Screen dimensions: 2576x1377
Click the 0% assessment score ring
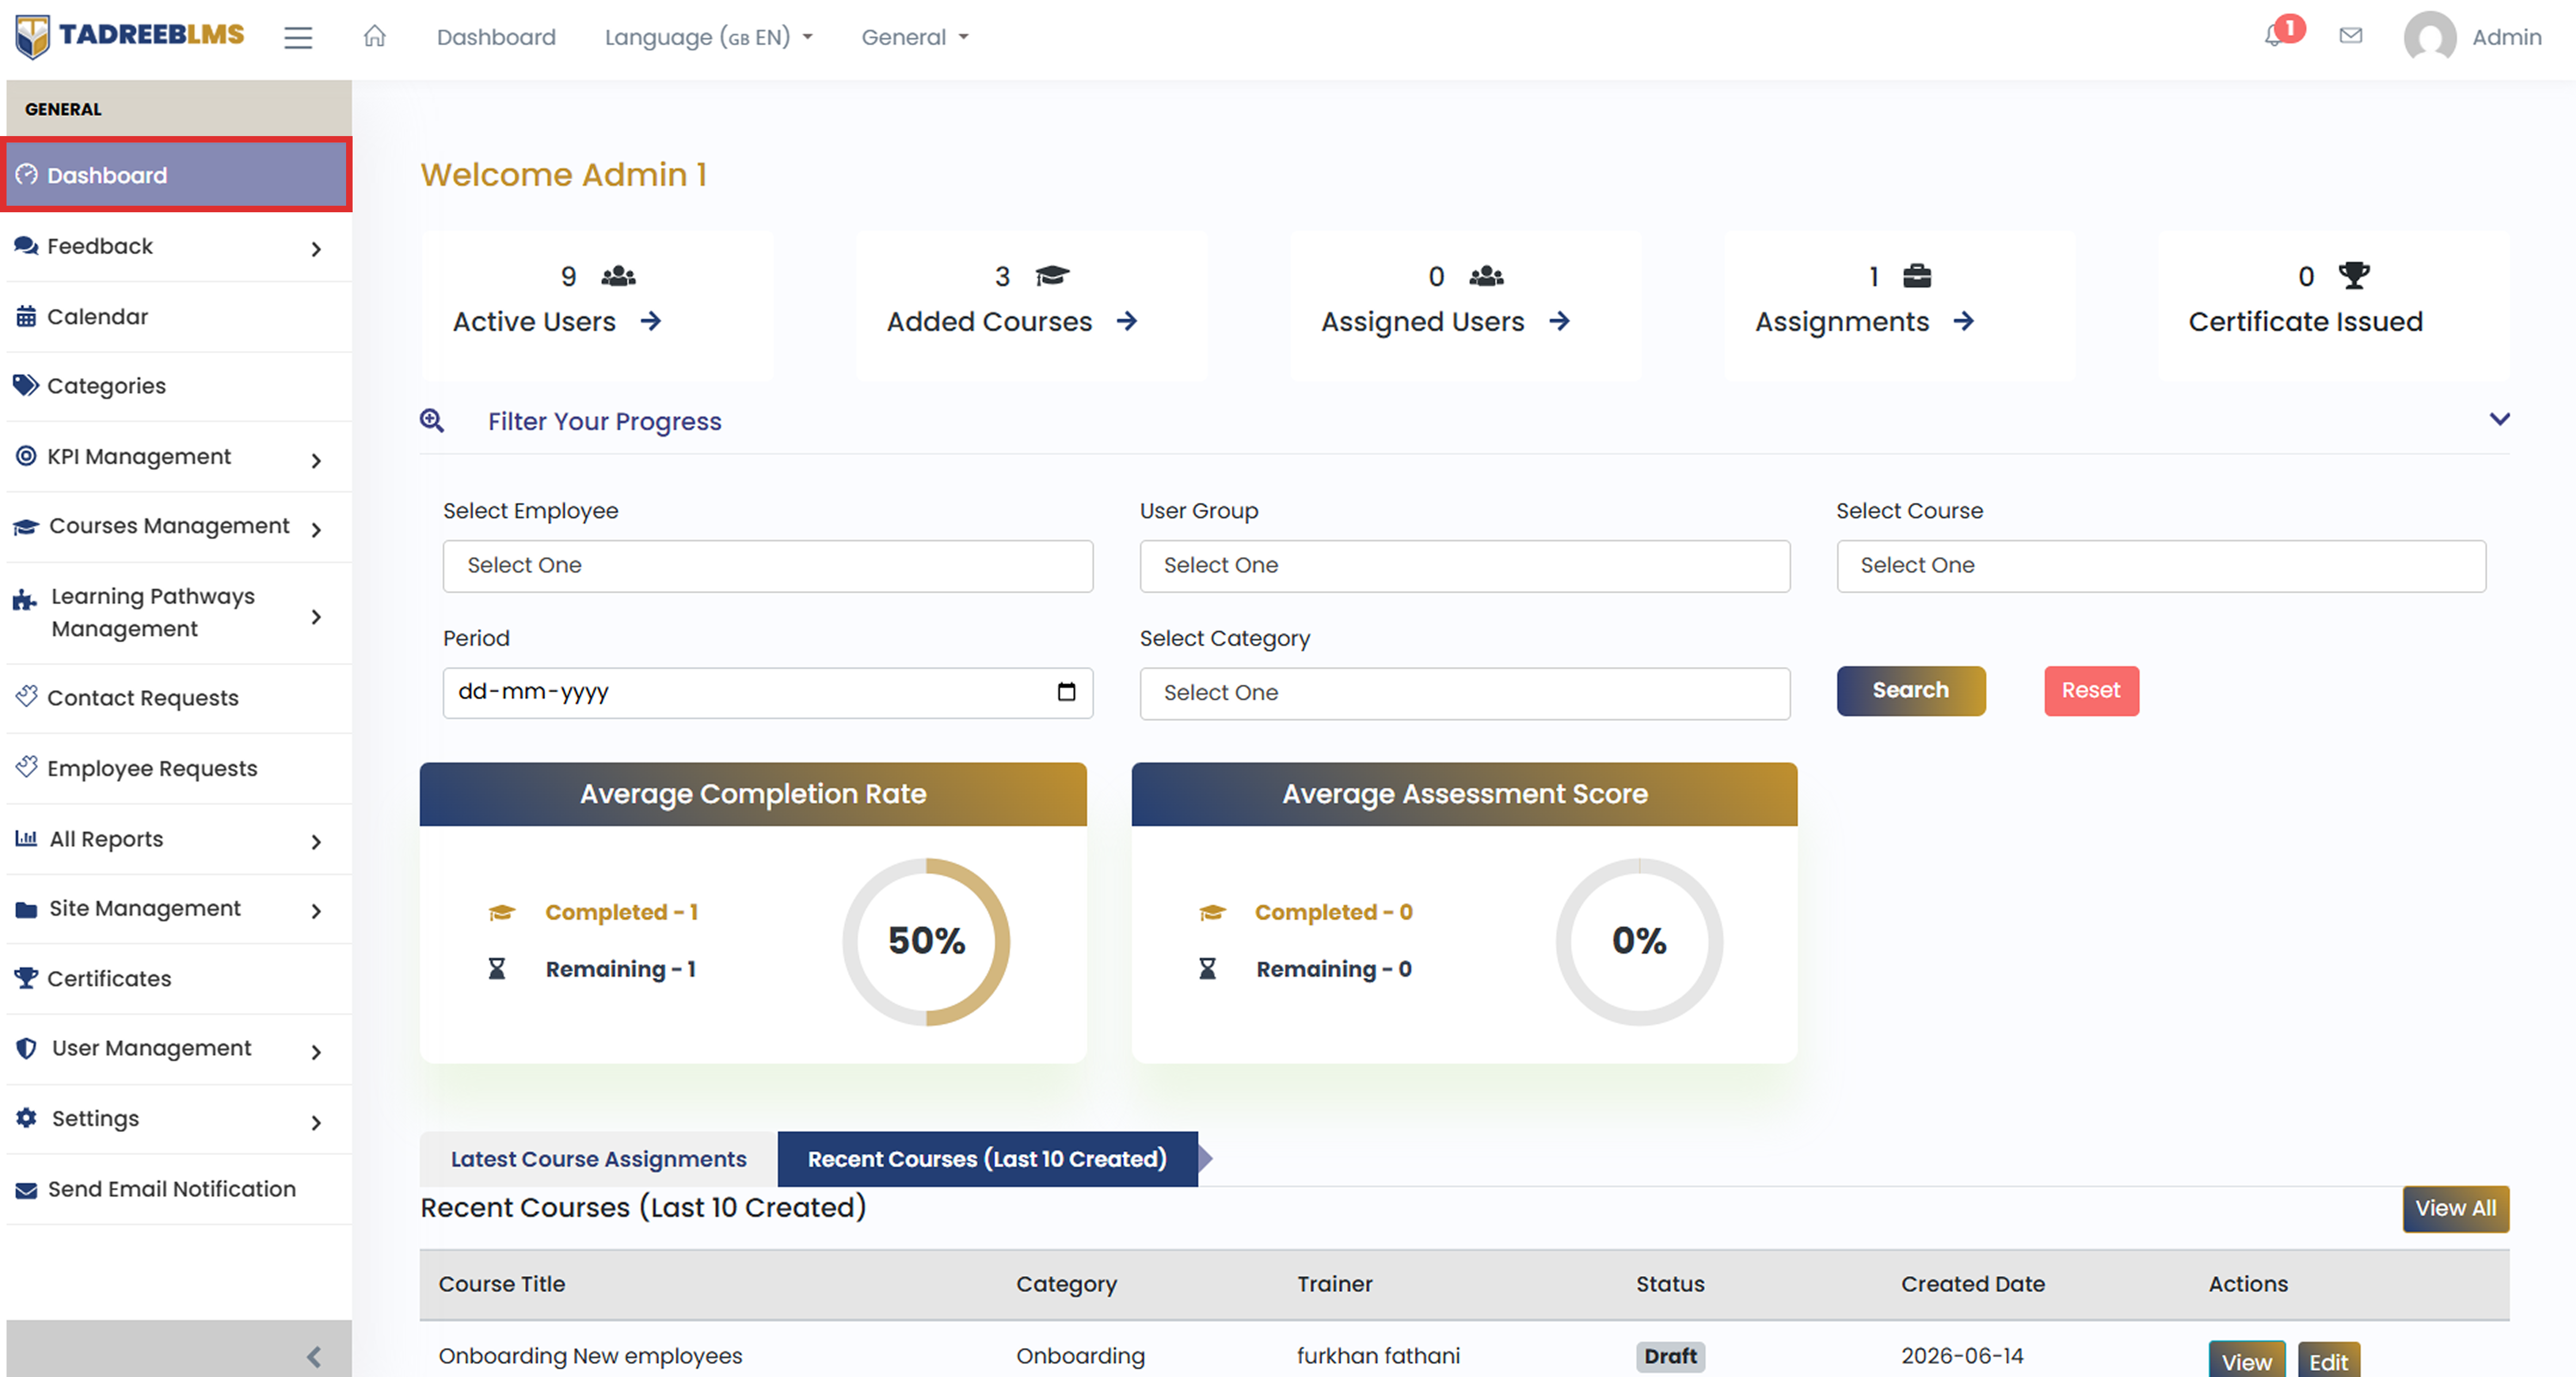click(x=1639, y=942)
